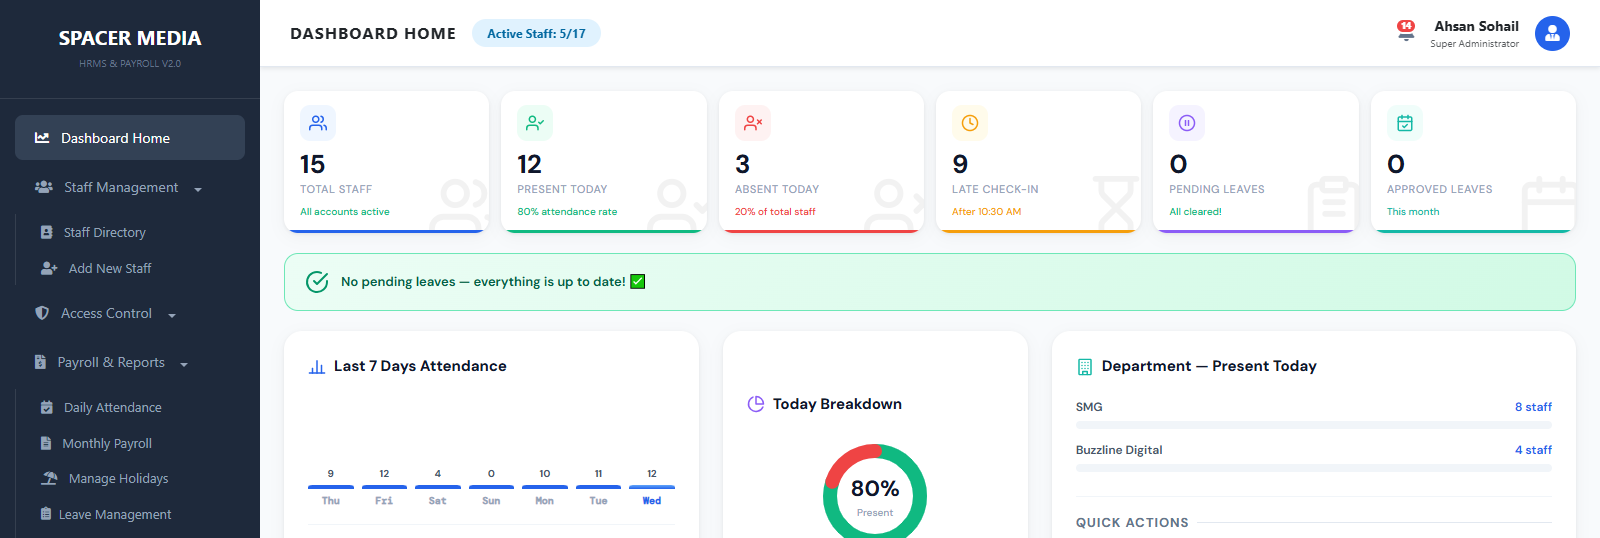The width and height of the screenshot is (1600, 538).
Task: Click the Fri attendance bar
Action: [384, 487]
